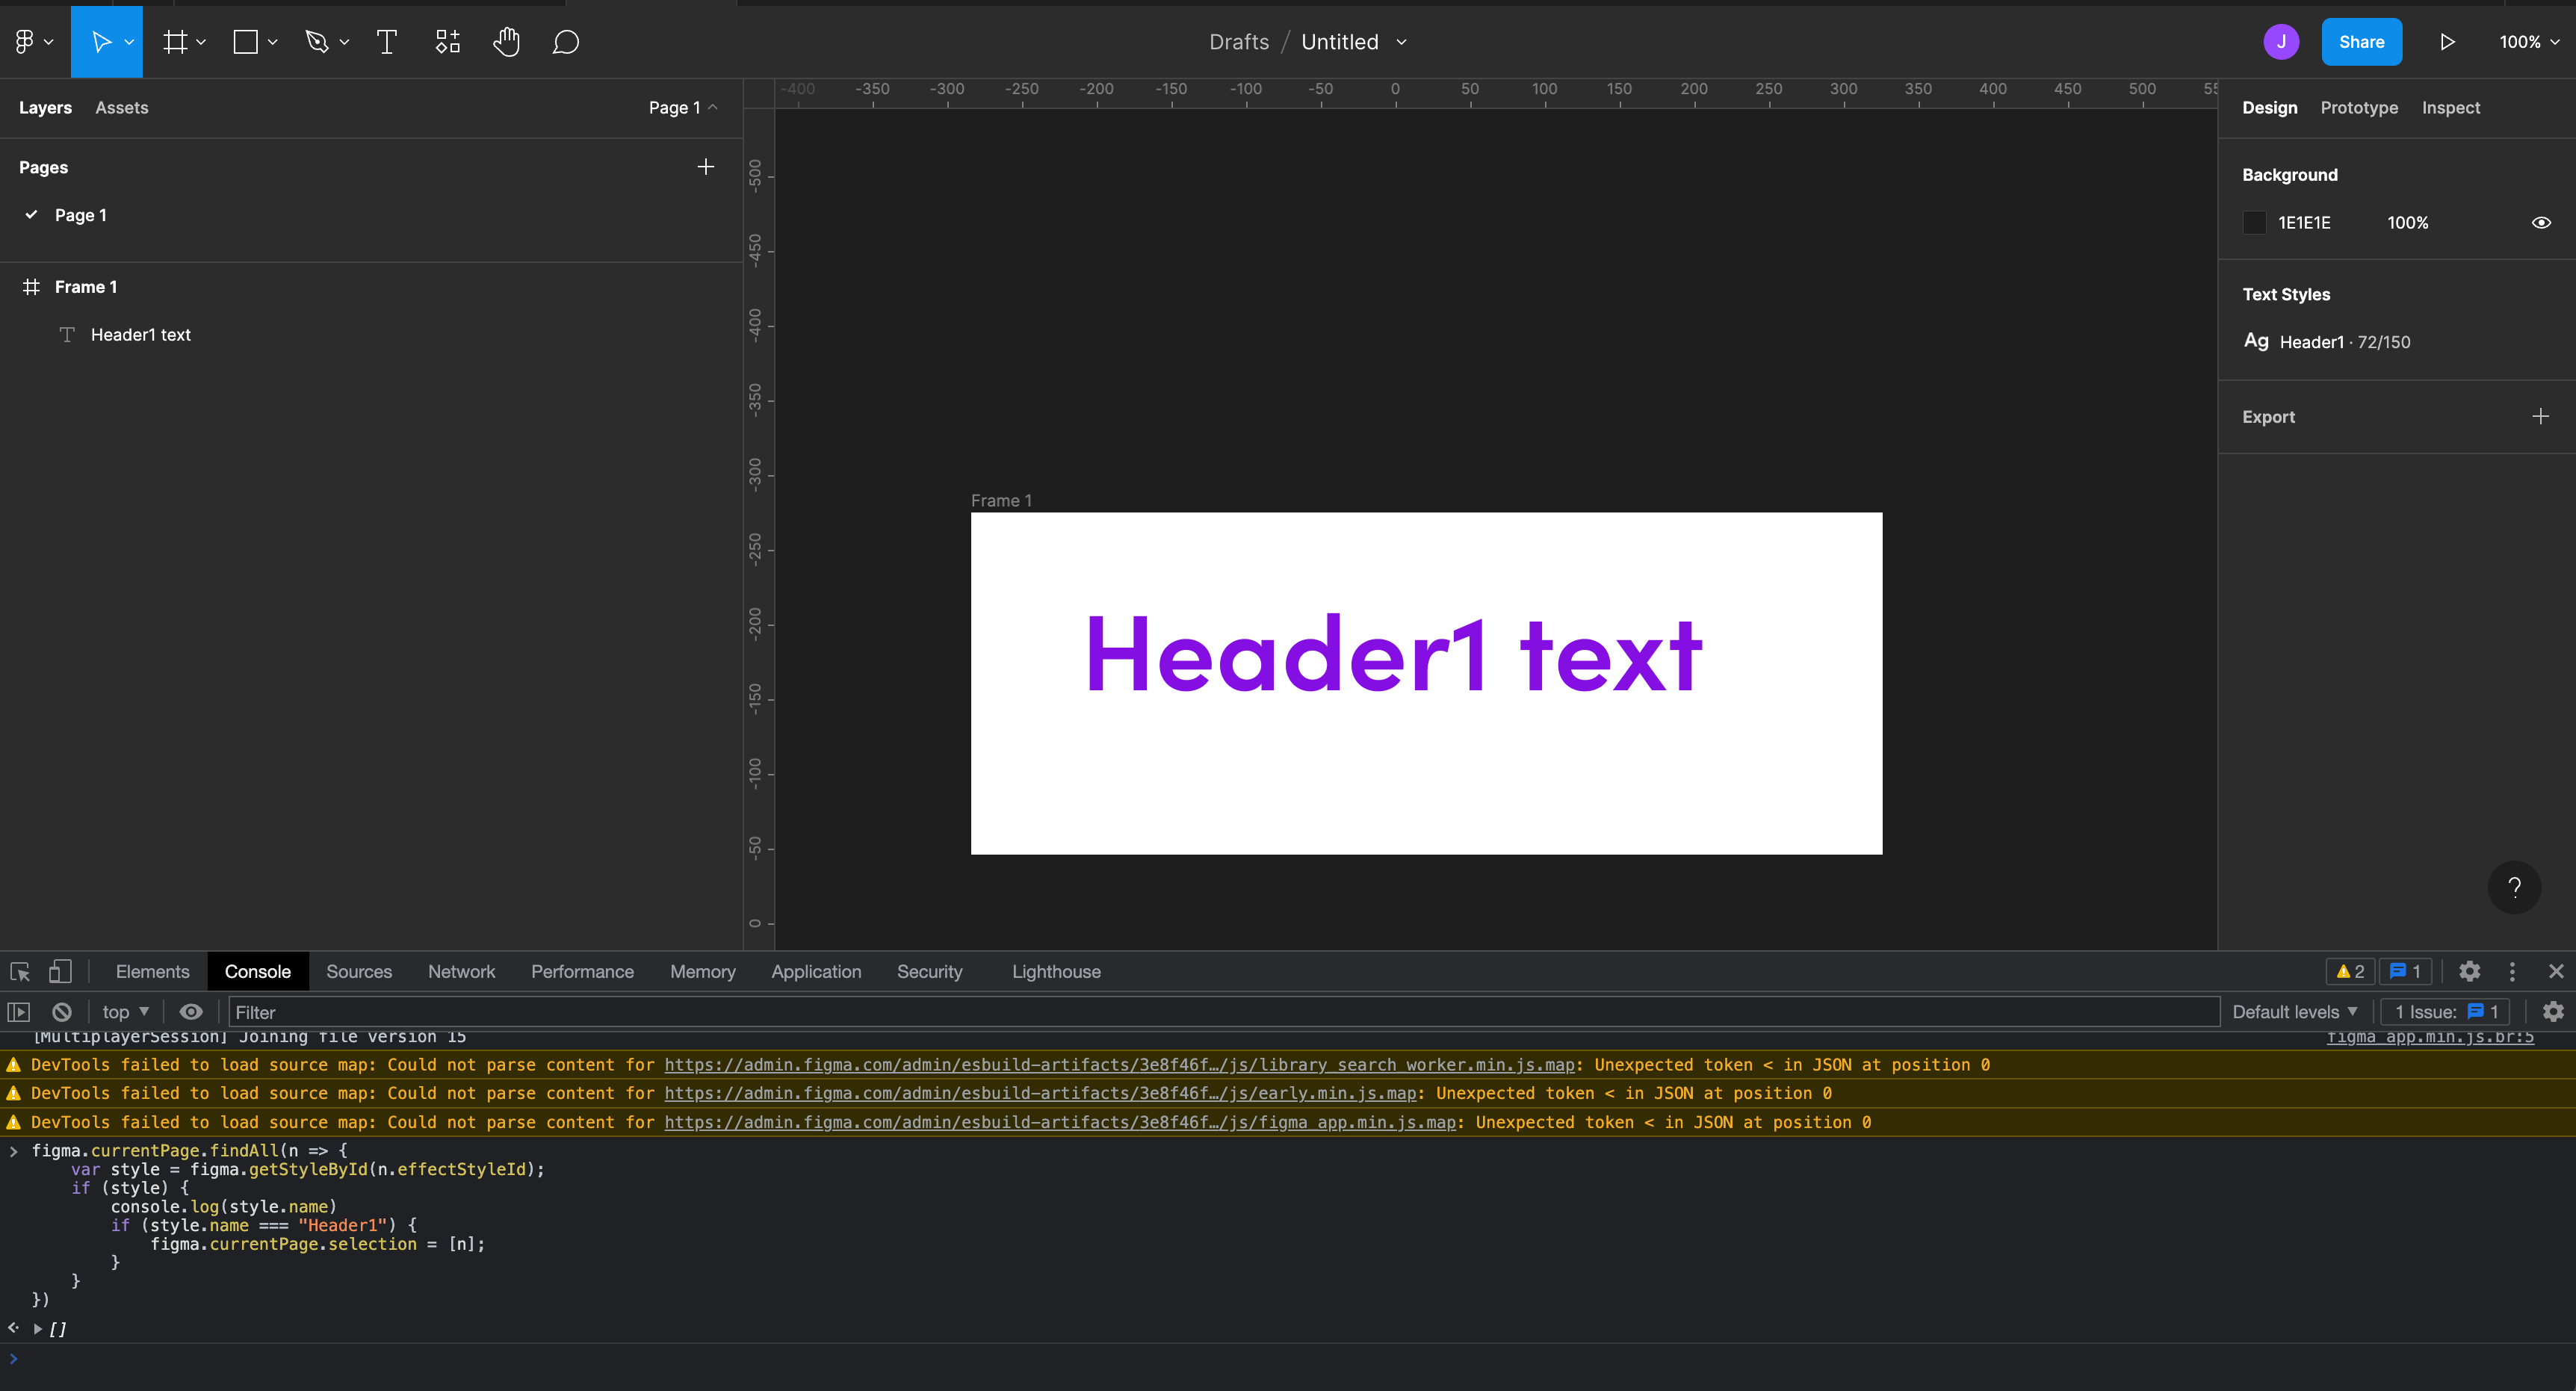Open the Elements DevTools tab

pos(152,971)
